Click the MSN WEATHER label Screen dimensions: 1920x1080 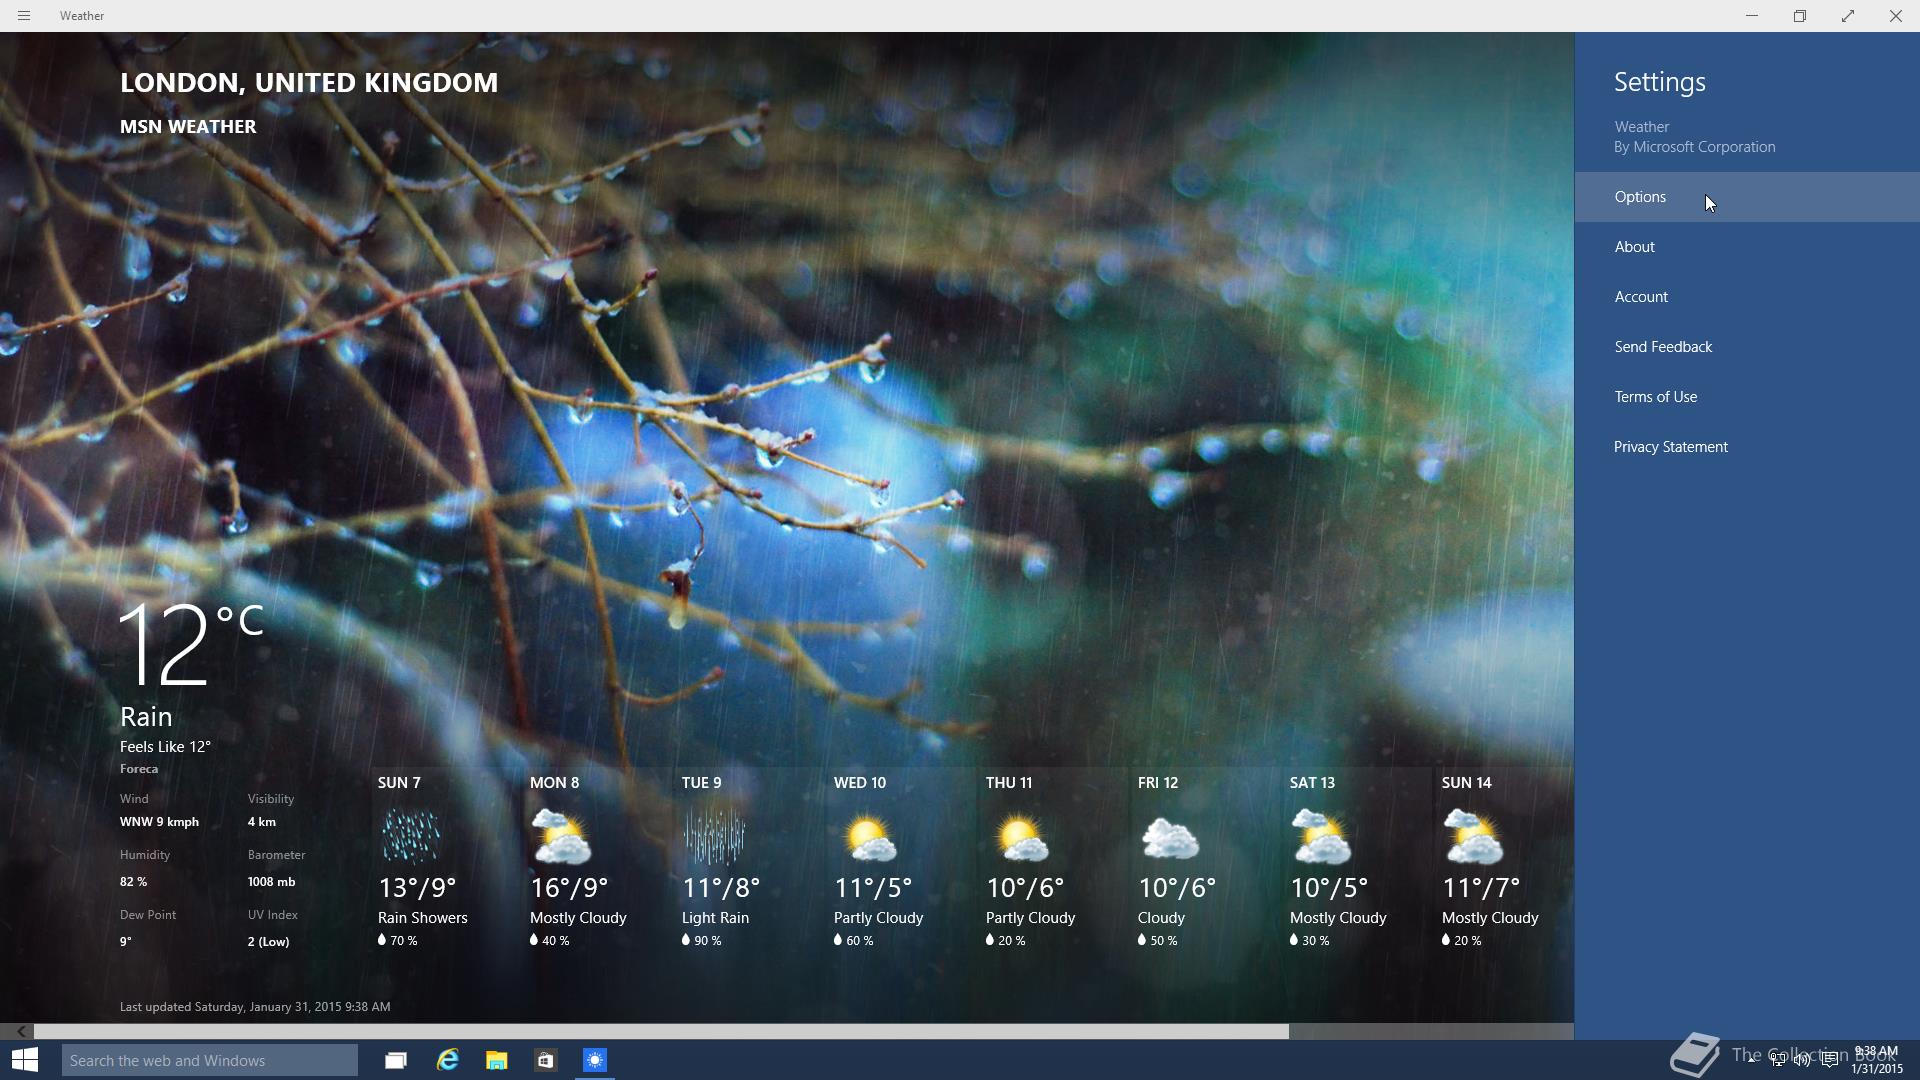[x=188, y=126]
